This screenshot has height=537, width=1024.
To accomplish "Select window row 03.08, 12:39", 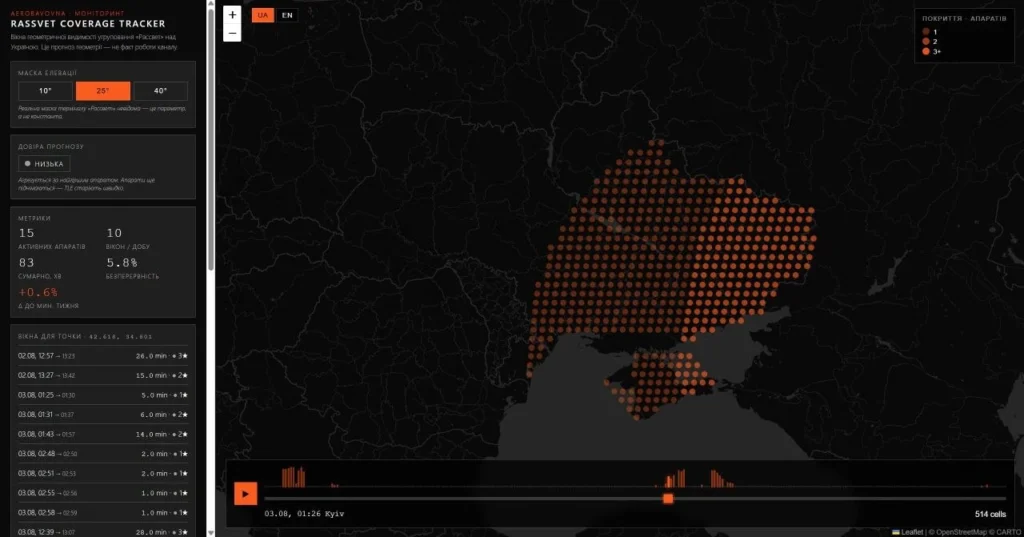I will [x=103, y=532].
